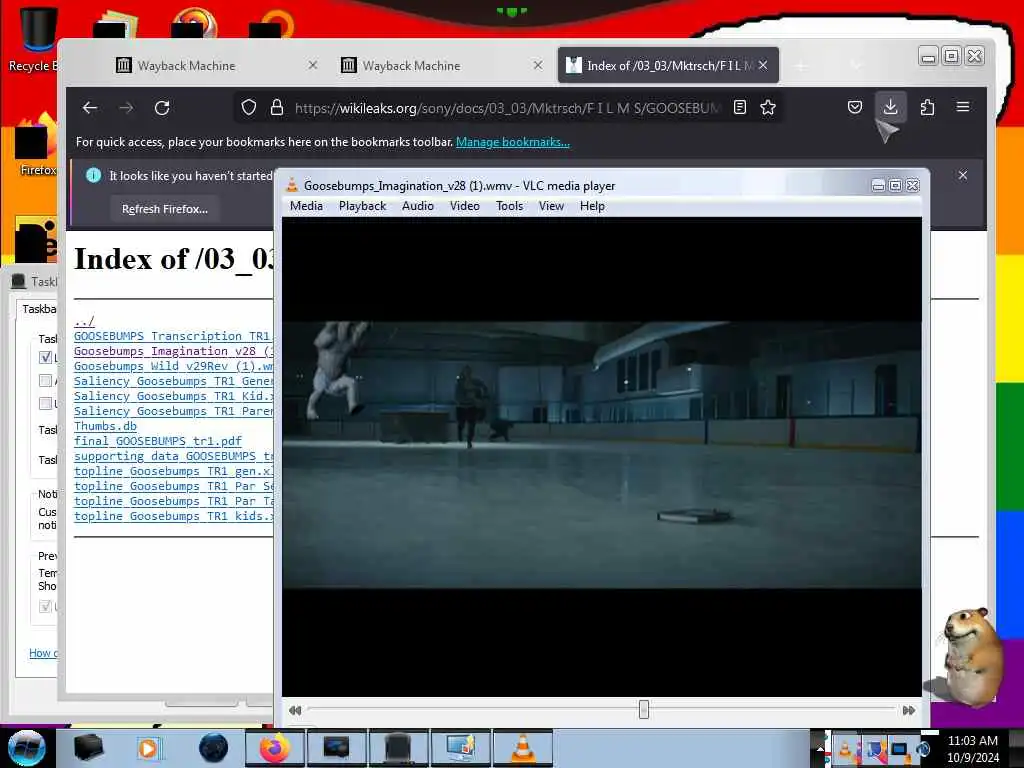Image resolution: width=1024 pixels, height=768 pixels.
Task: Open VLC Audio menu
Action: click(418, 206)
